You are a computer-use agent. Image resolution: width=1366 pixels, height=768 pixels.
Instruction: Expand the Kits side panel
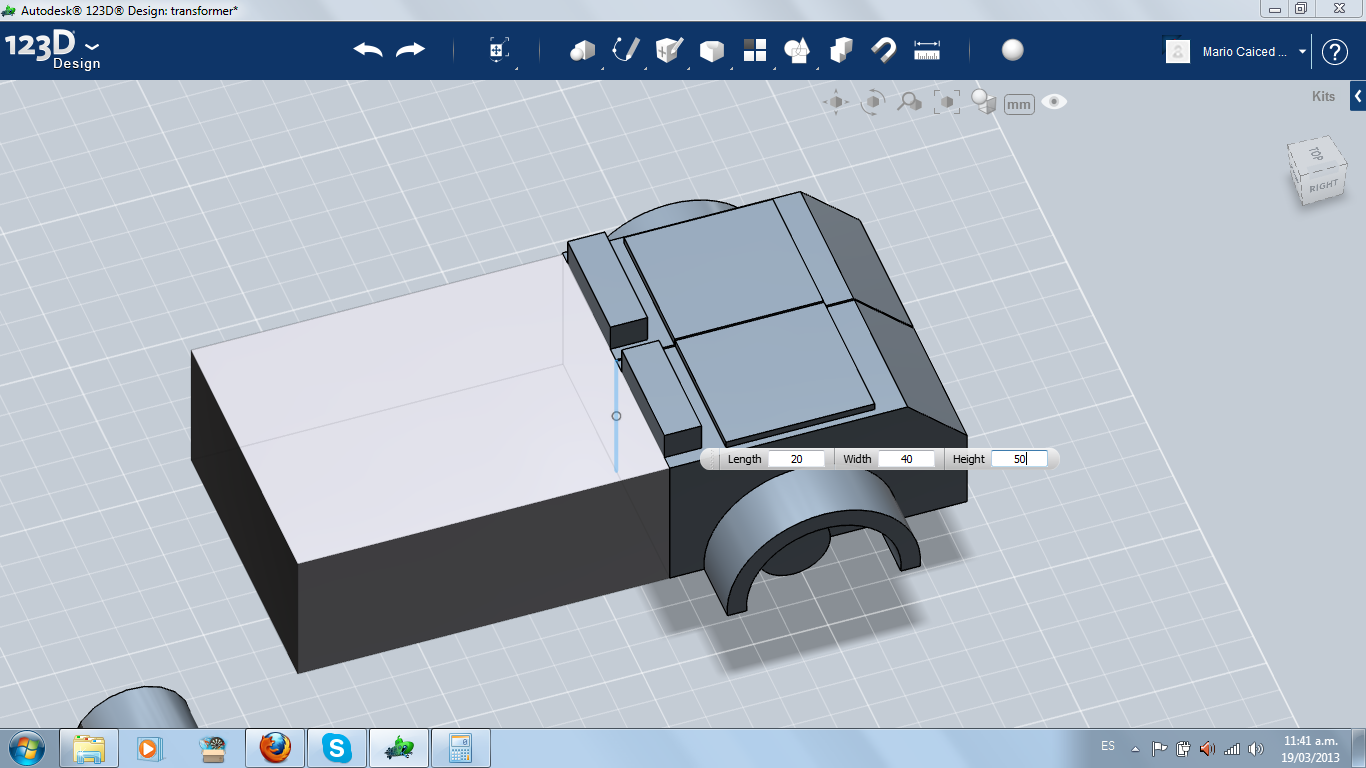coord(1358,96)
